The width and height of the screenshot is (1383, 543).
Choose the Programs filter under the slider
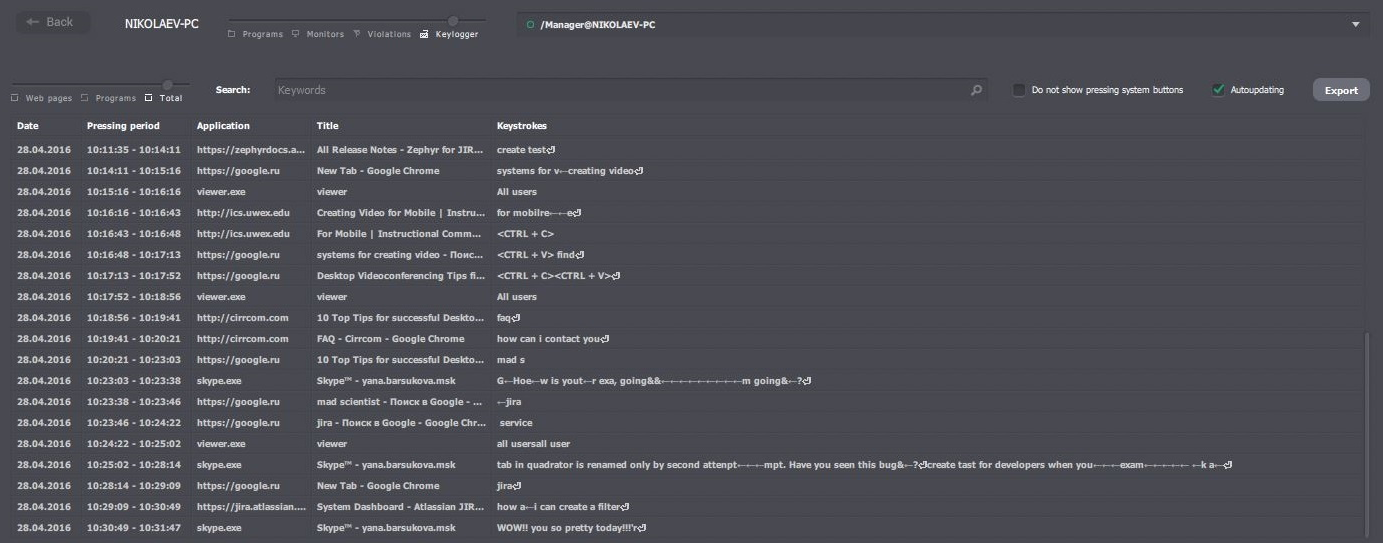(x=85, y=98)
